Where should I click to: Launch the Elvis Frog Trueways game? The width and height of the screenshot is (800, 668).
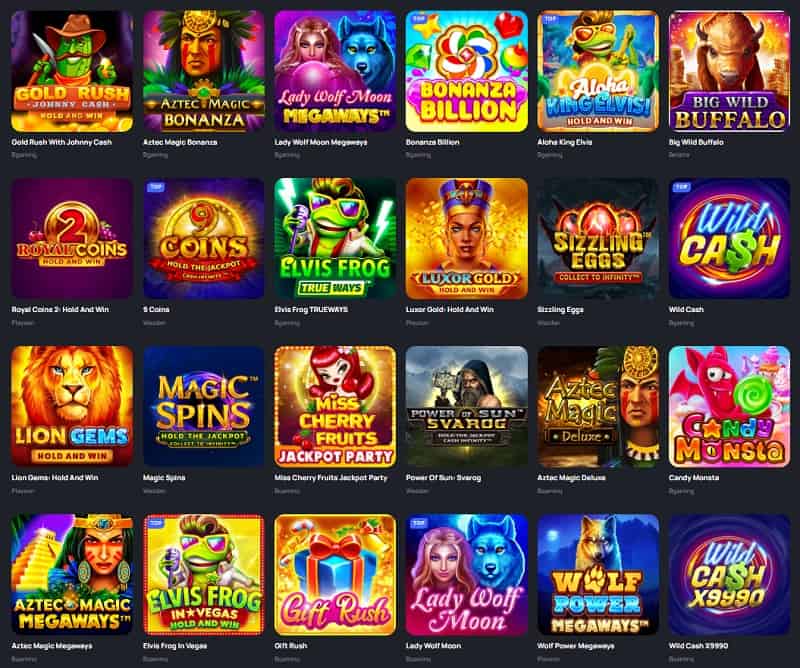(x=335, y=238)
